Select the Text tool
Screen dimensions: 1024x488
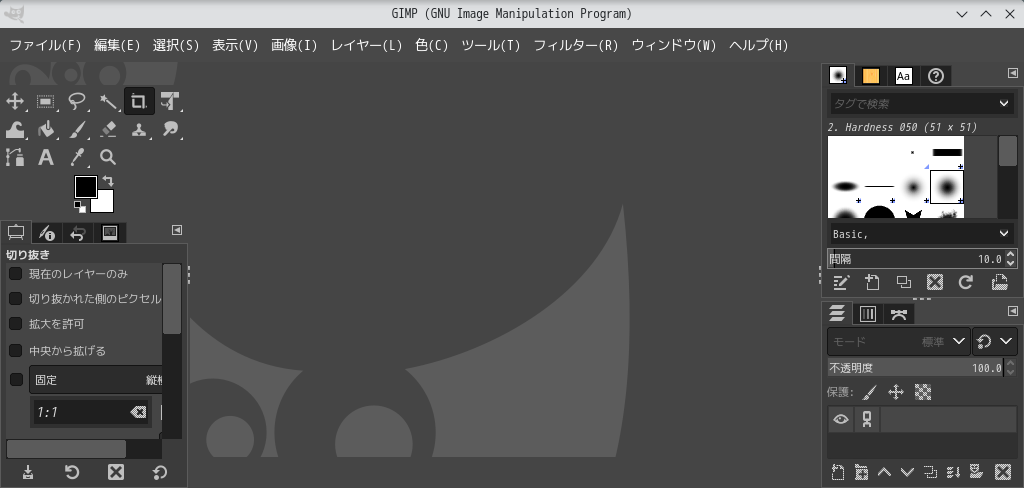pos(46,157)
